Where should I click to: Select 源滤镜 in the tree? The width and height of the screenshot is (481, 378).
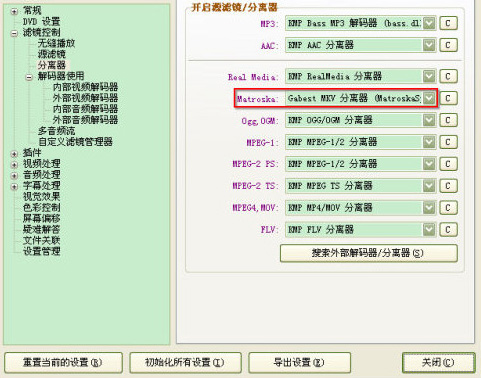click(52, 54)
